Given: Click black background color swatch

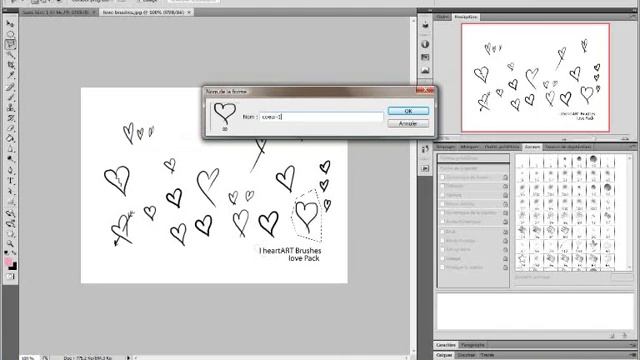Looking at the screenshot, I should point(13,267).
